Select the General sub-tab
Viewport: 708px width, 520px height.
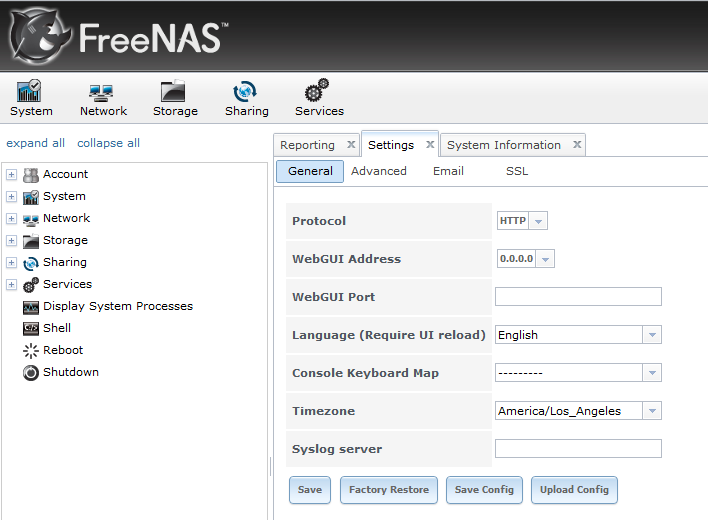(310, 171)
